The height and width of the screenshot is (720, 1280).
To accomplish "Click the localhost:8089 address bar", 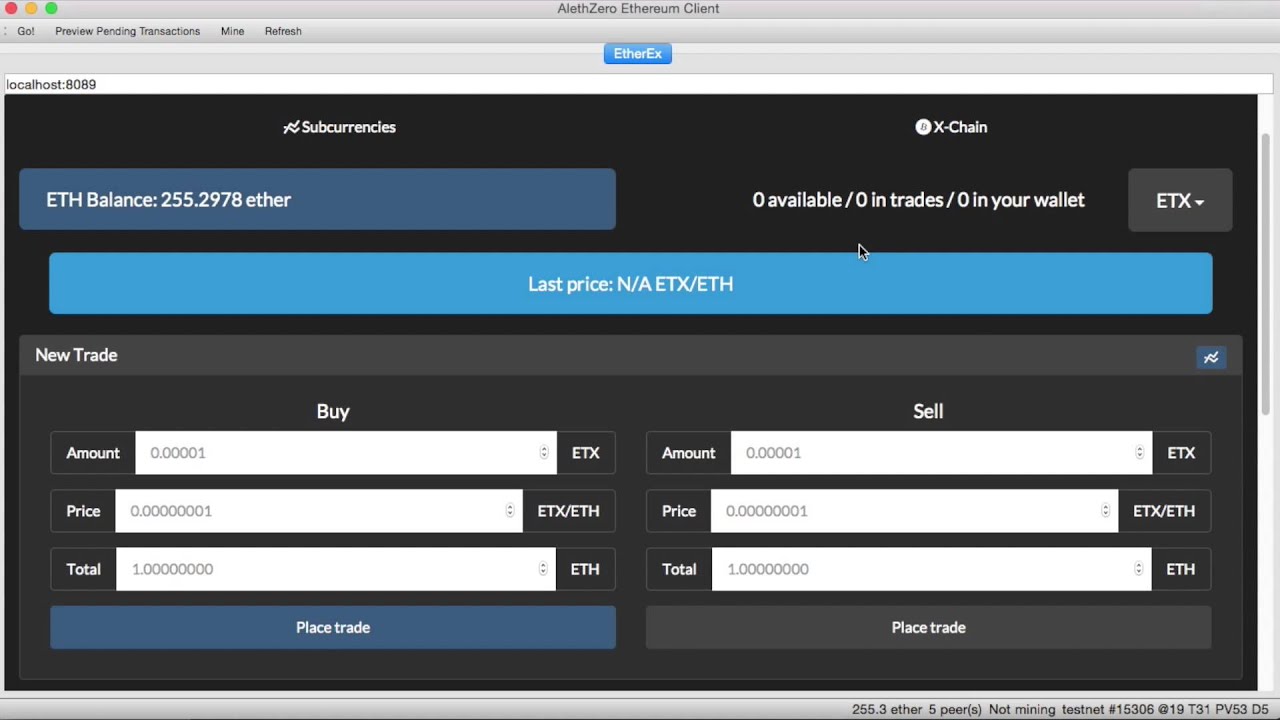I will point(638,84).
